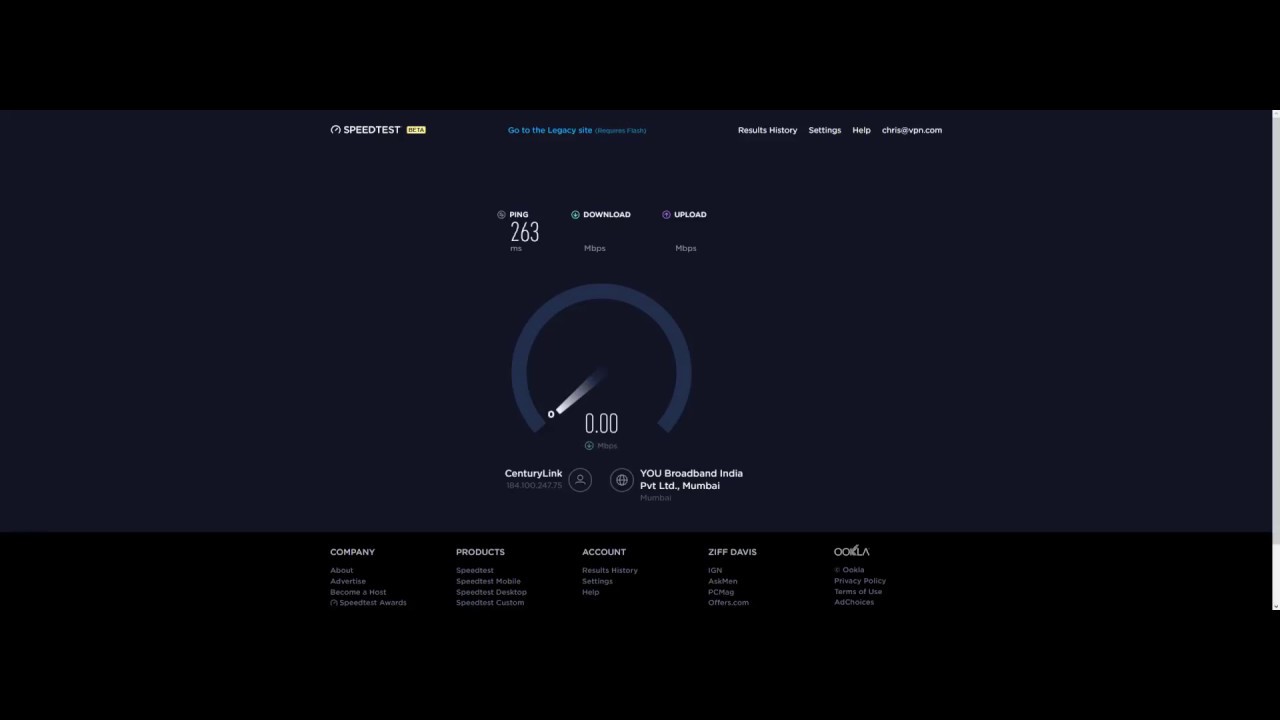
Task: Open Settings in the header menu
Action: coord(825,130)
